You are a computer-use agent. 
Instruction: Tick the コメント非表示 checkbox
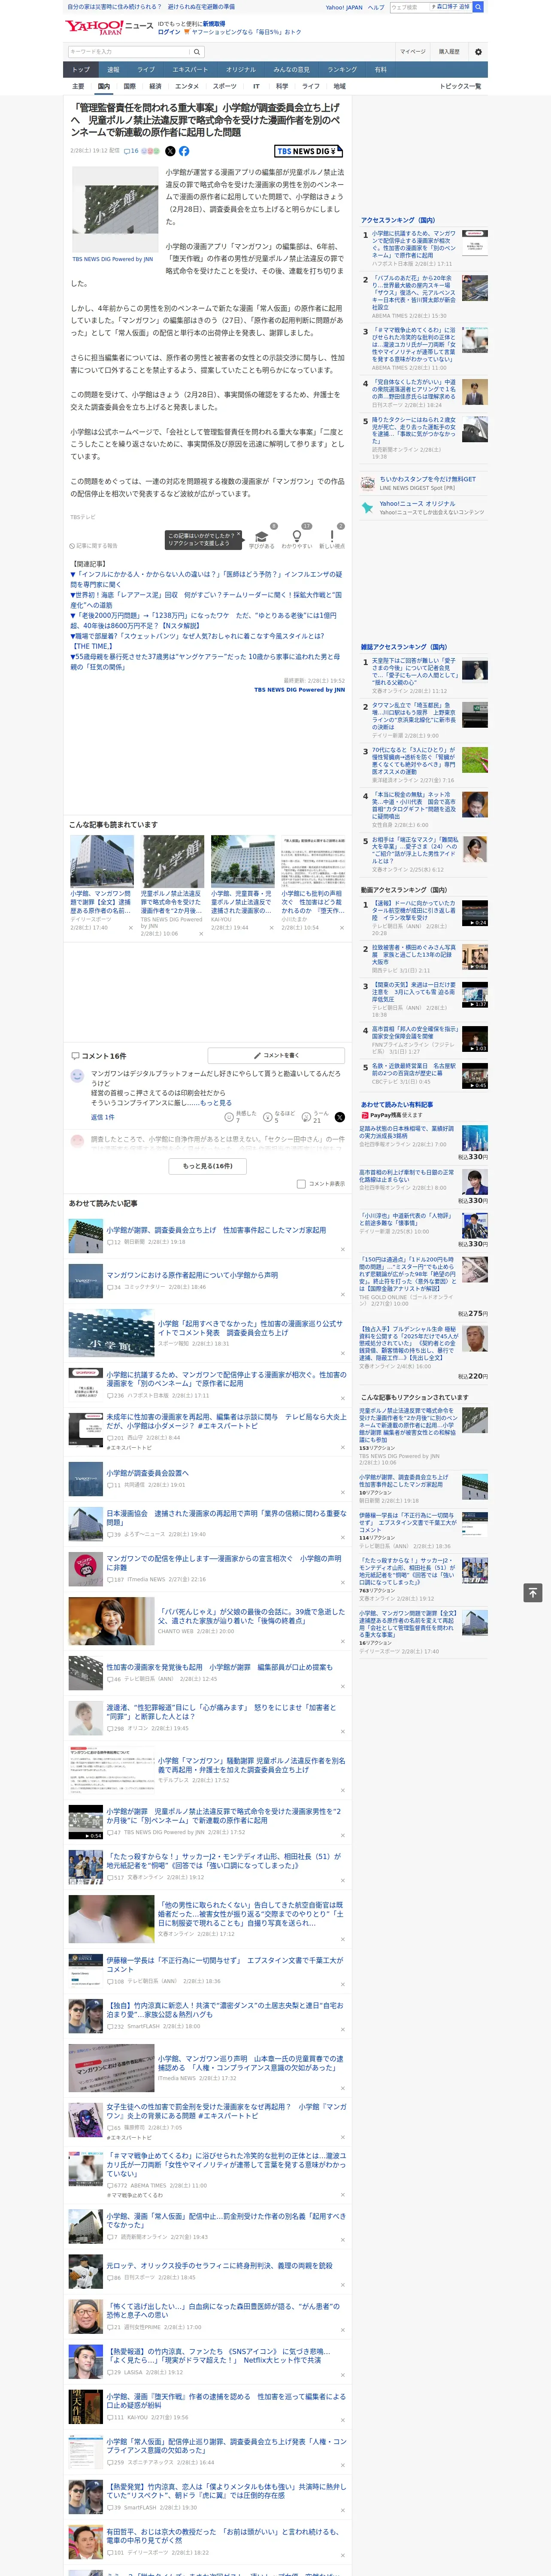(x=301, y=1184)
